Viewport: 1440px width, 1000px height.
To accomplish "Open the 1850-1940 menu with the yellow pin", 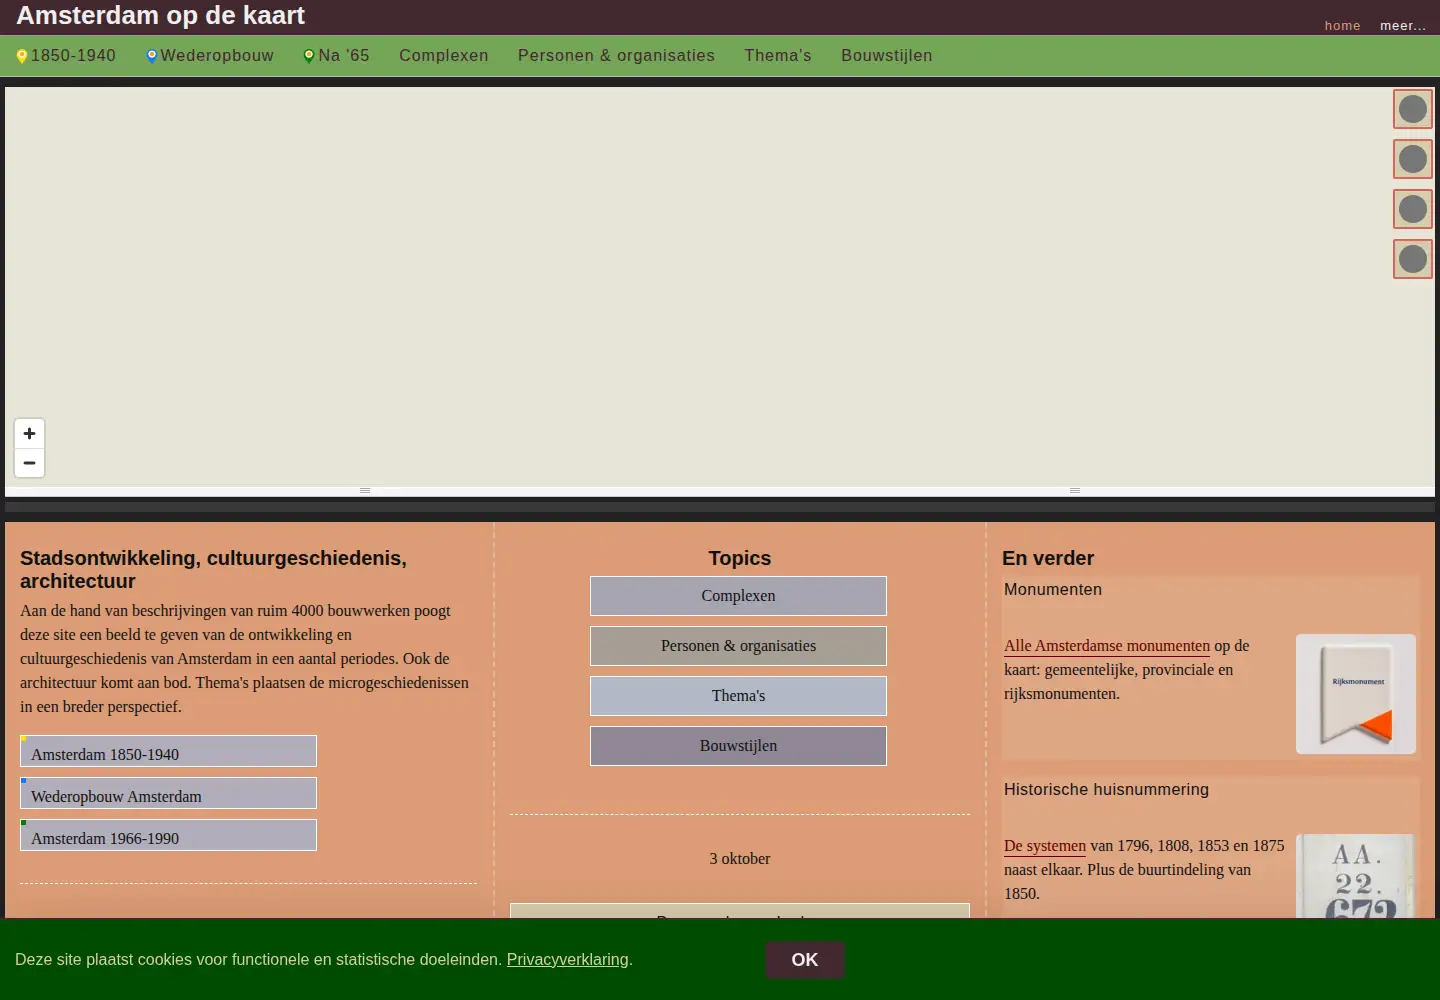I will coord(66,56).
